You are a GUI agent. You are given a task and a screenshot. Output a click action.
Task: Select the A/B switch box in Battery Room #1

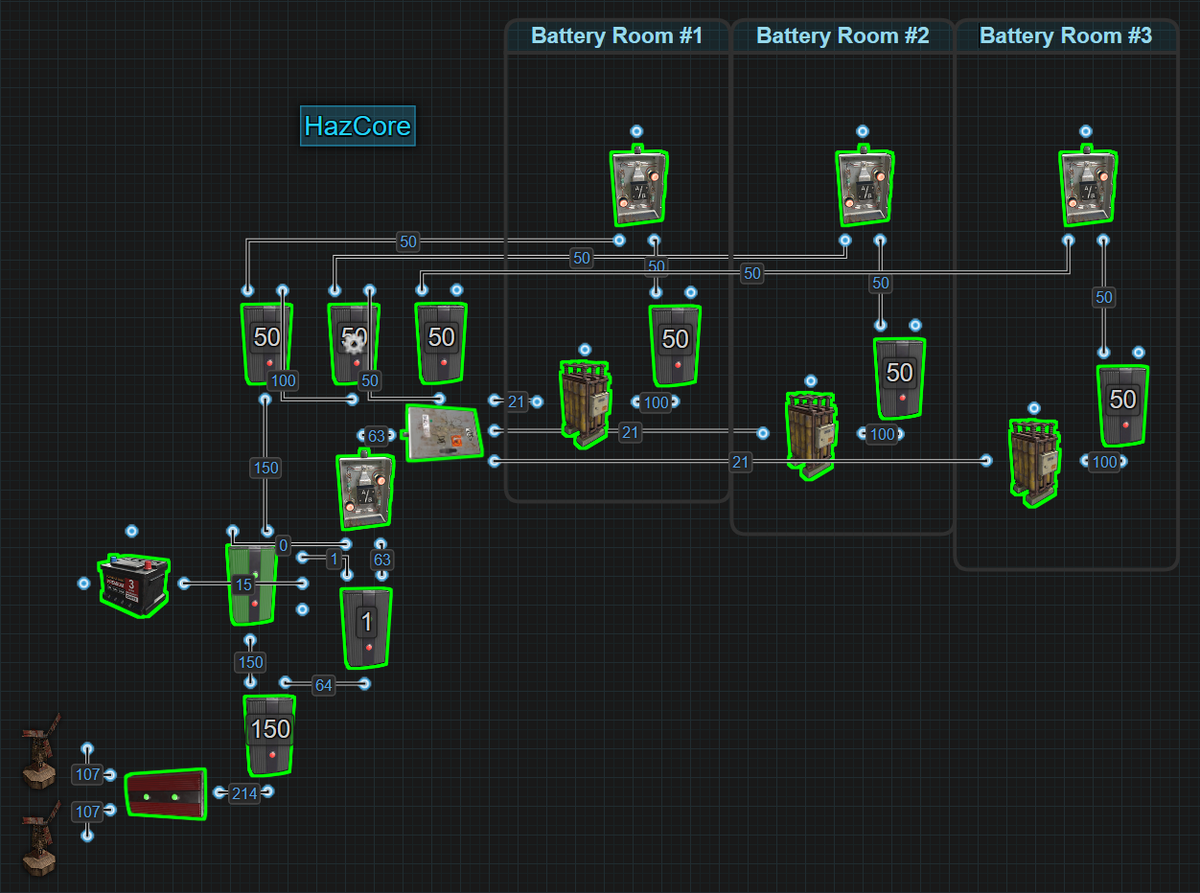(640, 187)
